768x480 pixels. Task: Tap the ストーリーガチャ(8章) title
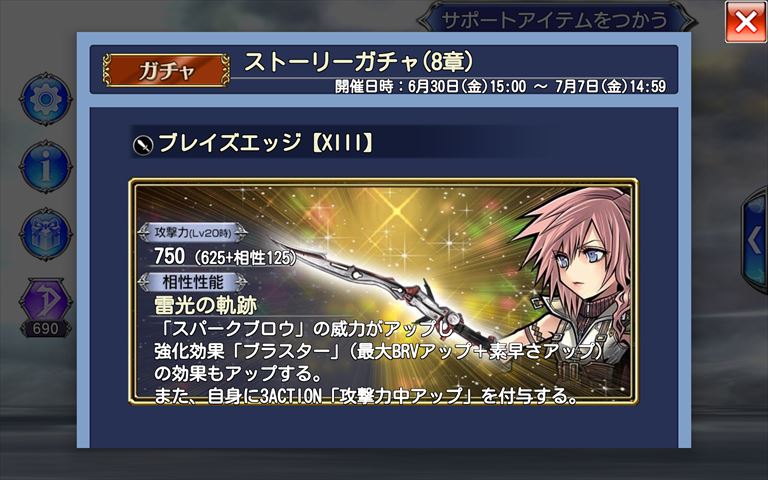(359, 62)
